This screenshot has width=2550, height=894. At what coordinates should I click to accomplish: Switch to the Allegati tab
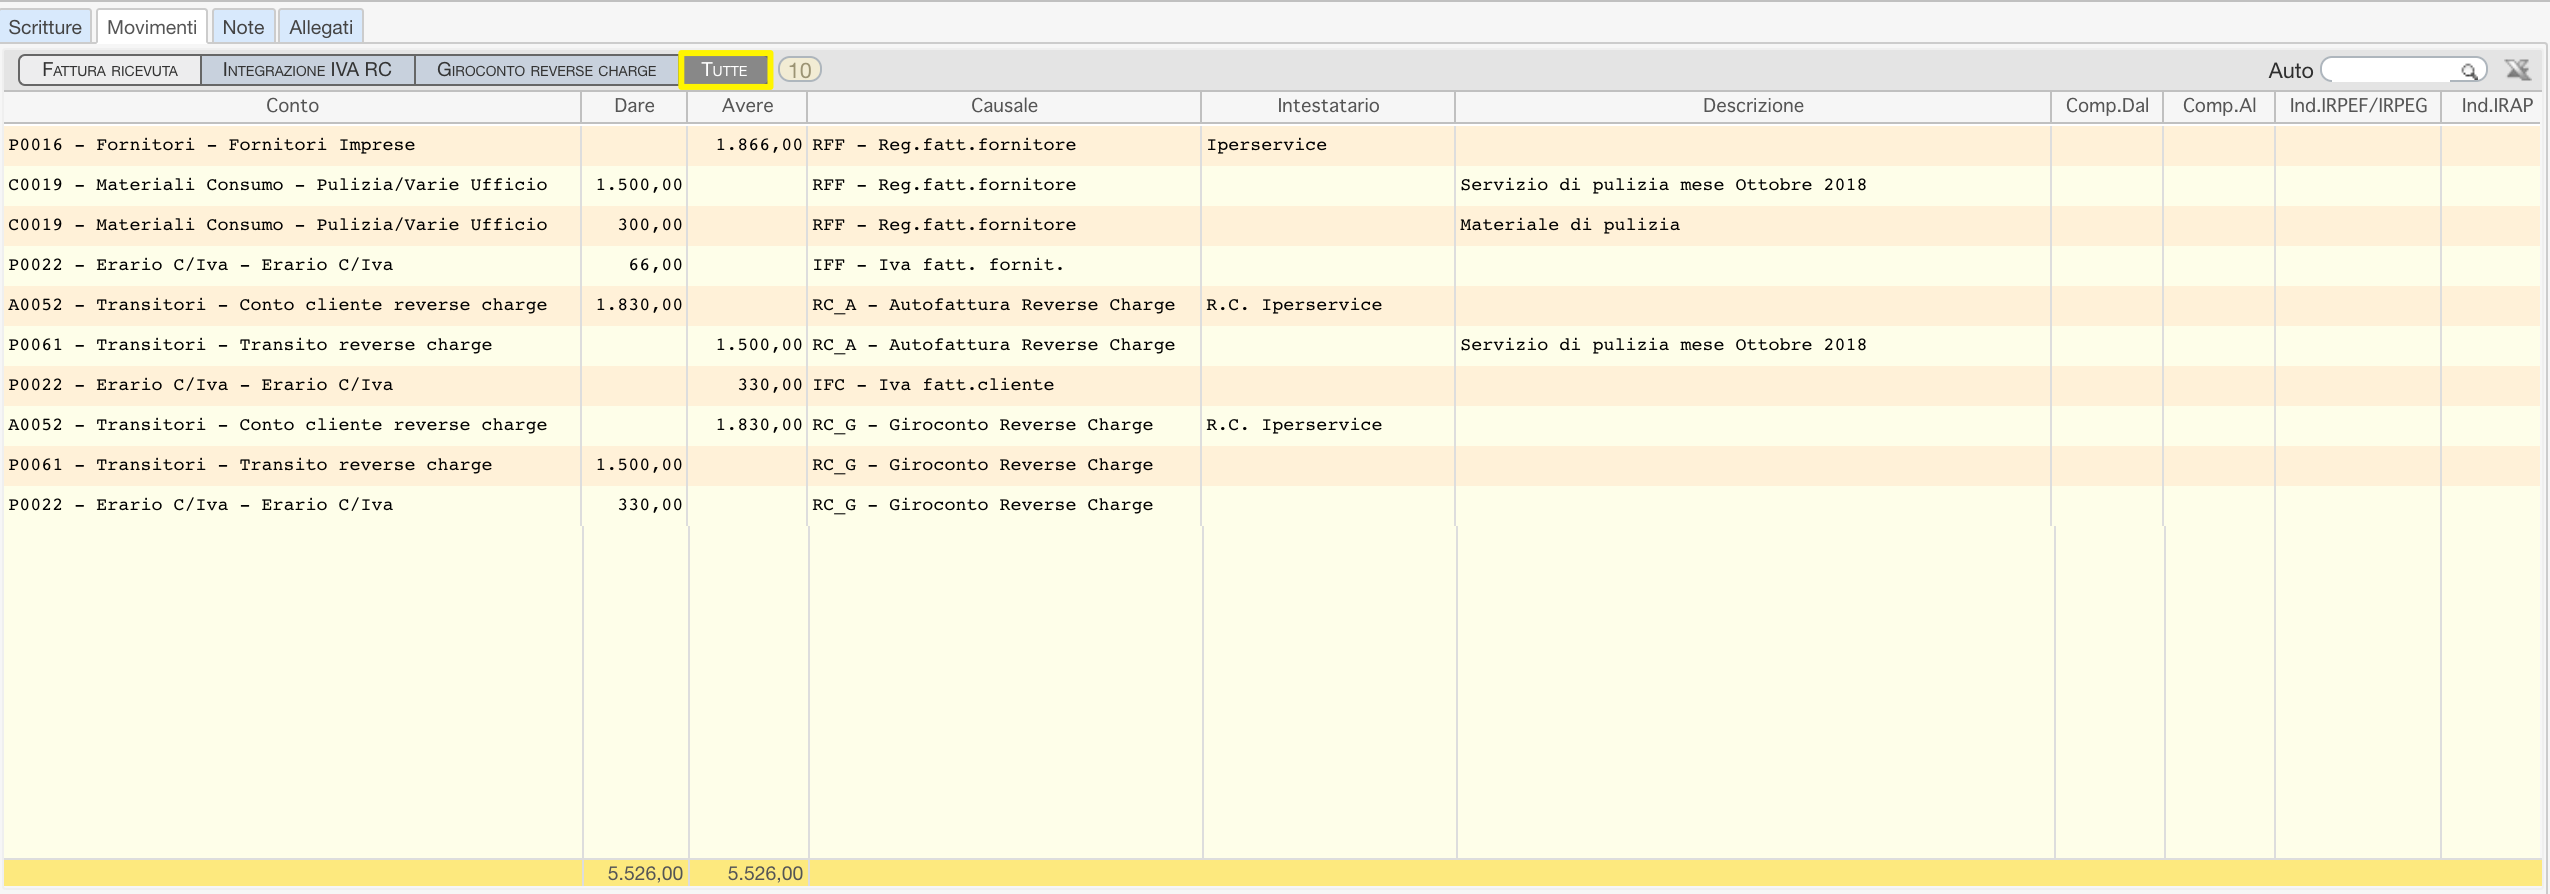coord(321,27)
